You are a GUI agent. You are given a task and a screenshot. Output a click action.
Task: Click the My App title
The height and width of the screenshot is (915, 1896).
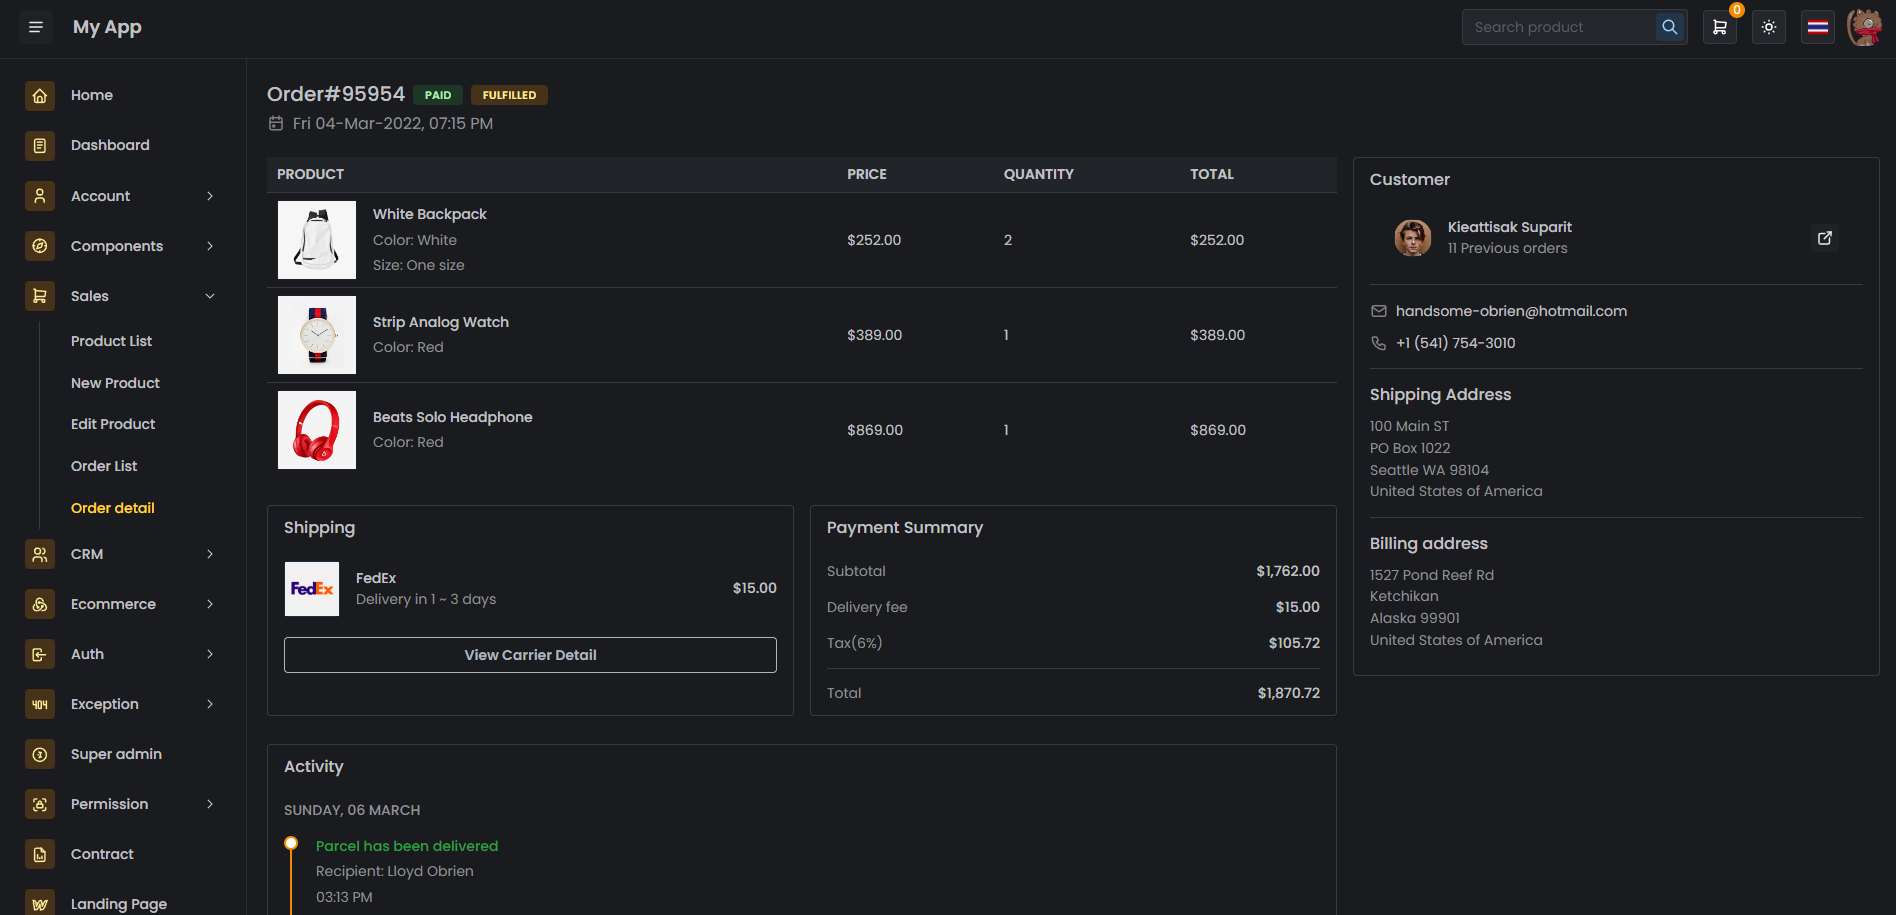pos(107,27)
